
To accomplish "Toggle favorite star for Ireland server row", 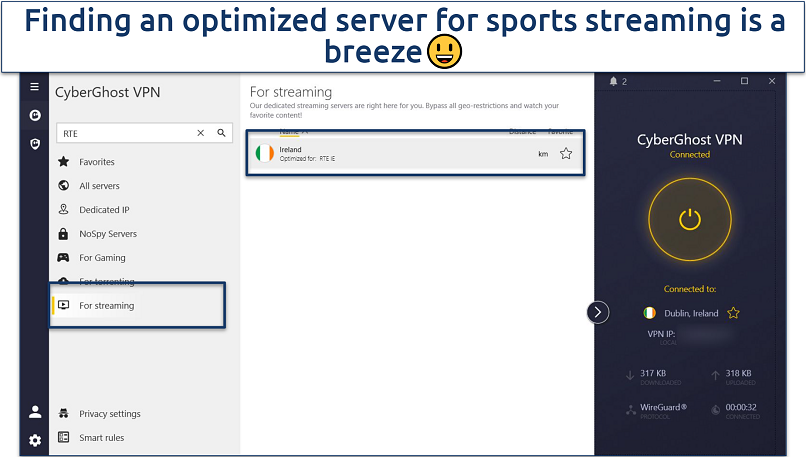I will [x=566, y=153].
